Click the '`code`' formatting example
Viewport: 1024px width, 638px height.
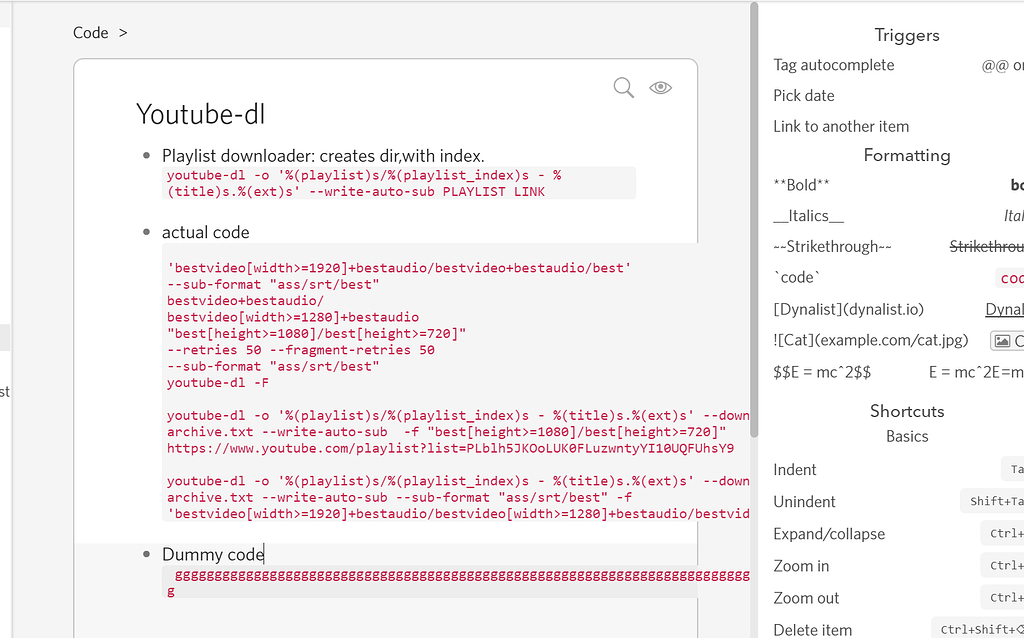pos(795,278)
